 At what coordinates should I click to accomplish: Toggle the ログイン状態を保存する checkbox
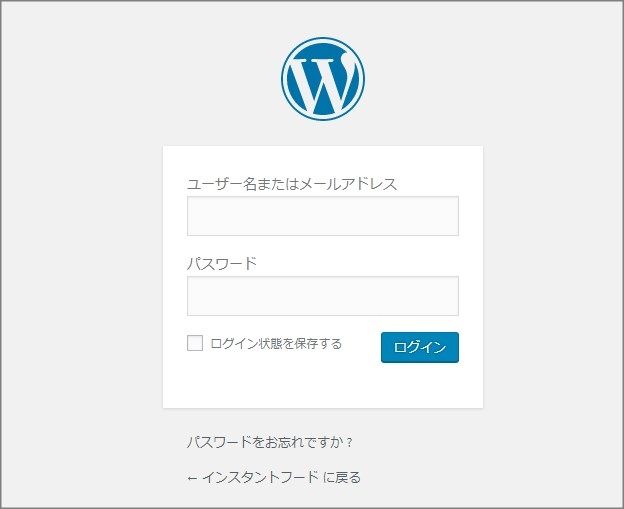click(x=195, y=343)
